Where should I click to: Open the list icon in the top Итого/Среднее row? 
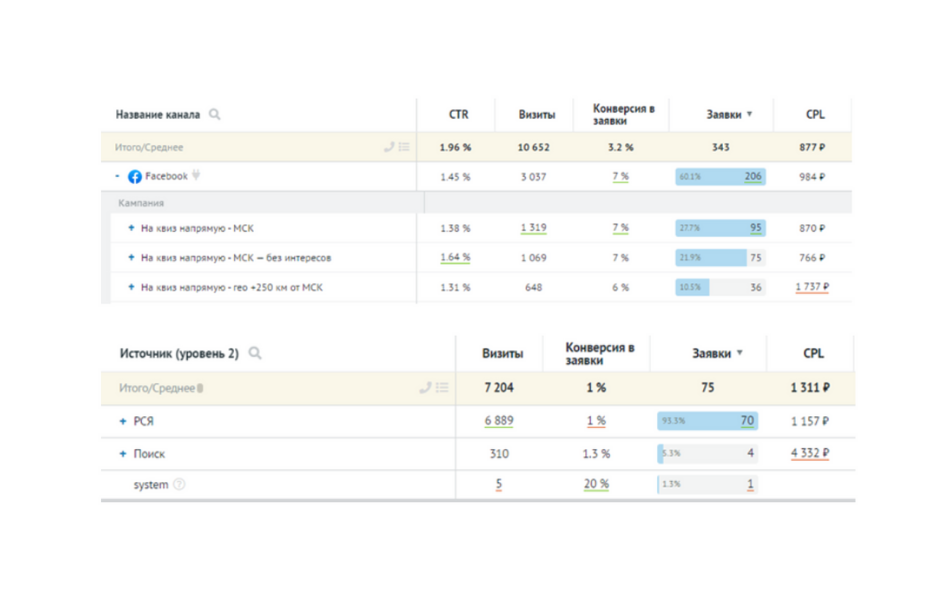(404, 147)
